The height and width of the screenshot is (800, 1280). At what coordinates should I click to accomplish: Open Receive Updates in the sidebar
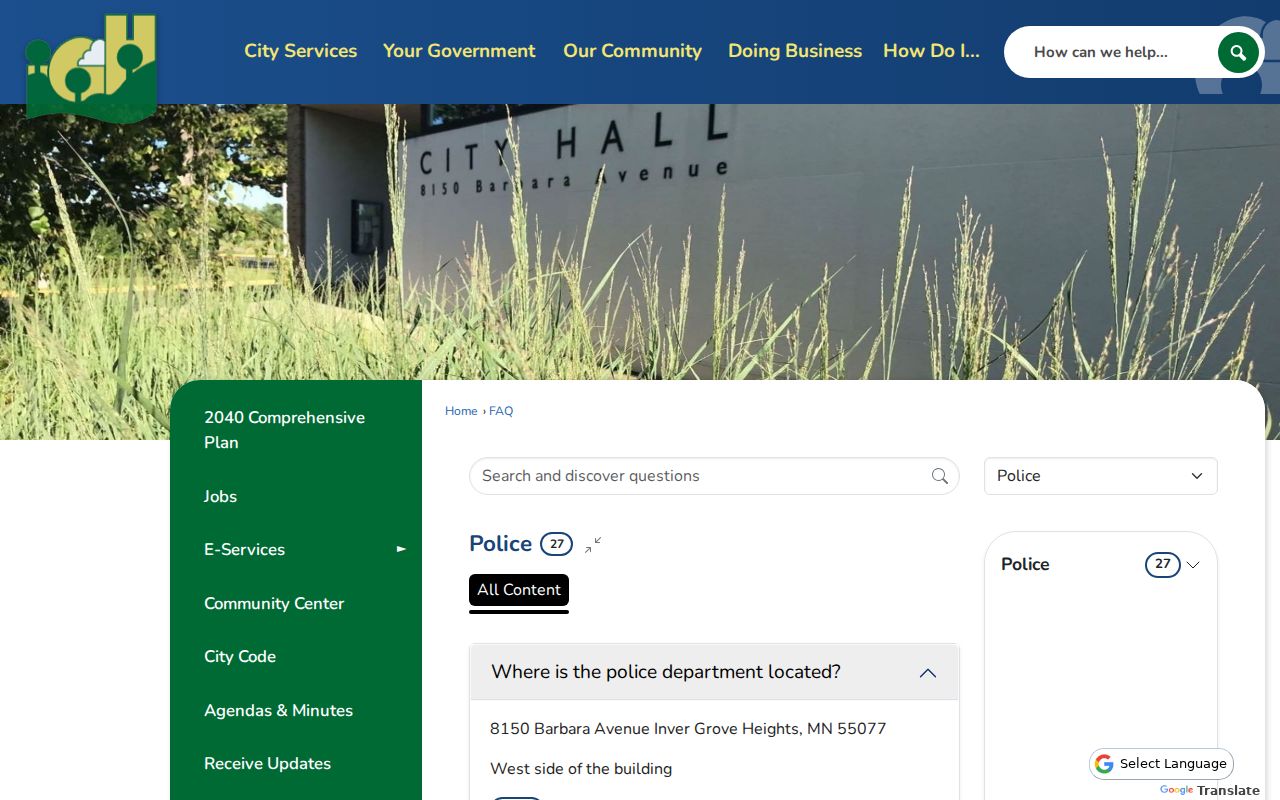tap(267, 763)
